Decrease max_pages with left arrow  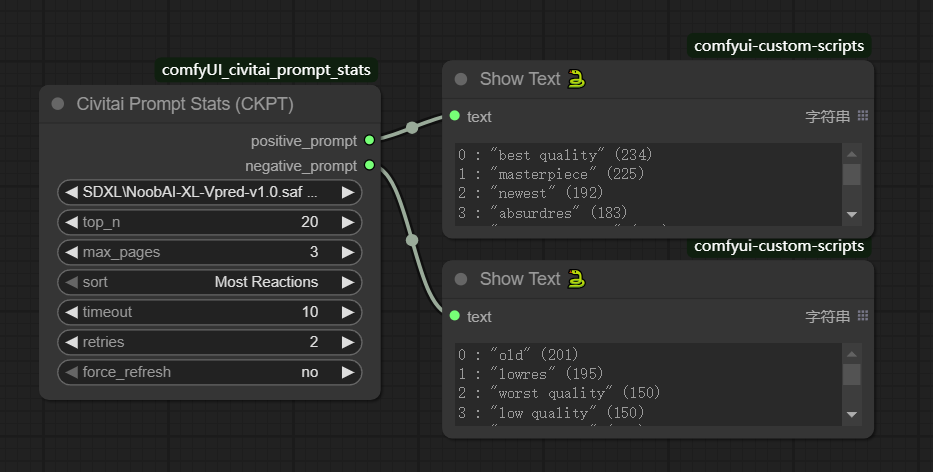[x=71, y=252]
